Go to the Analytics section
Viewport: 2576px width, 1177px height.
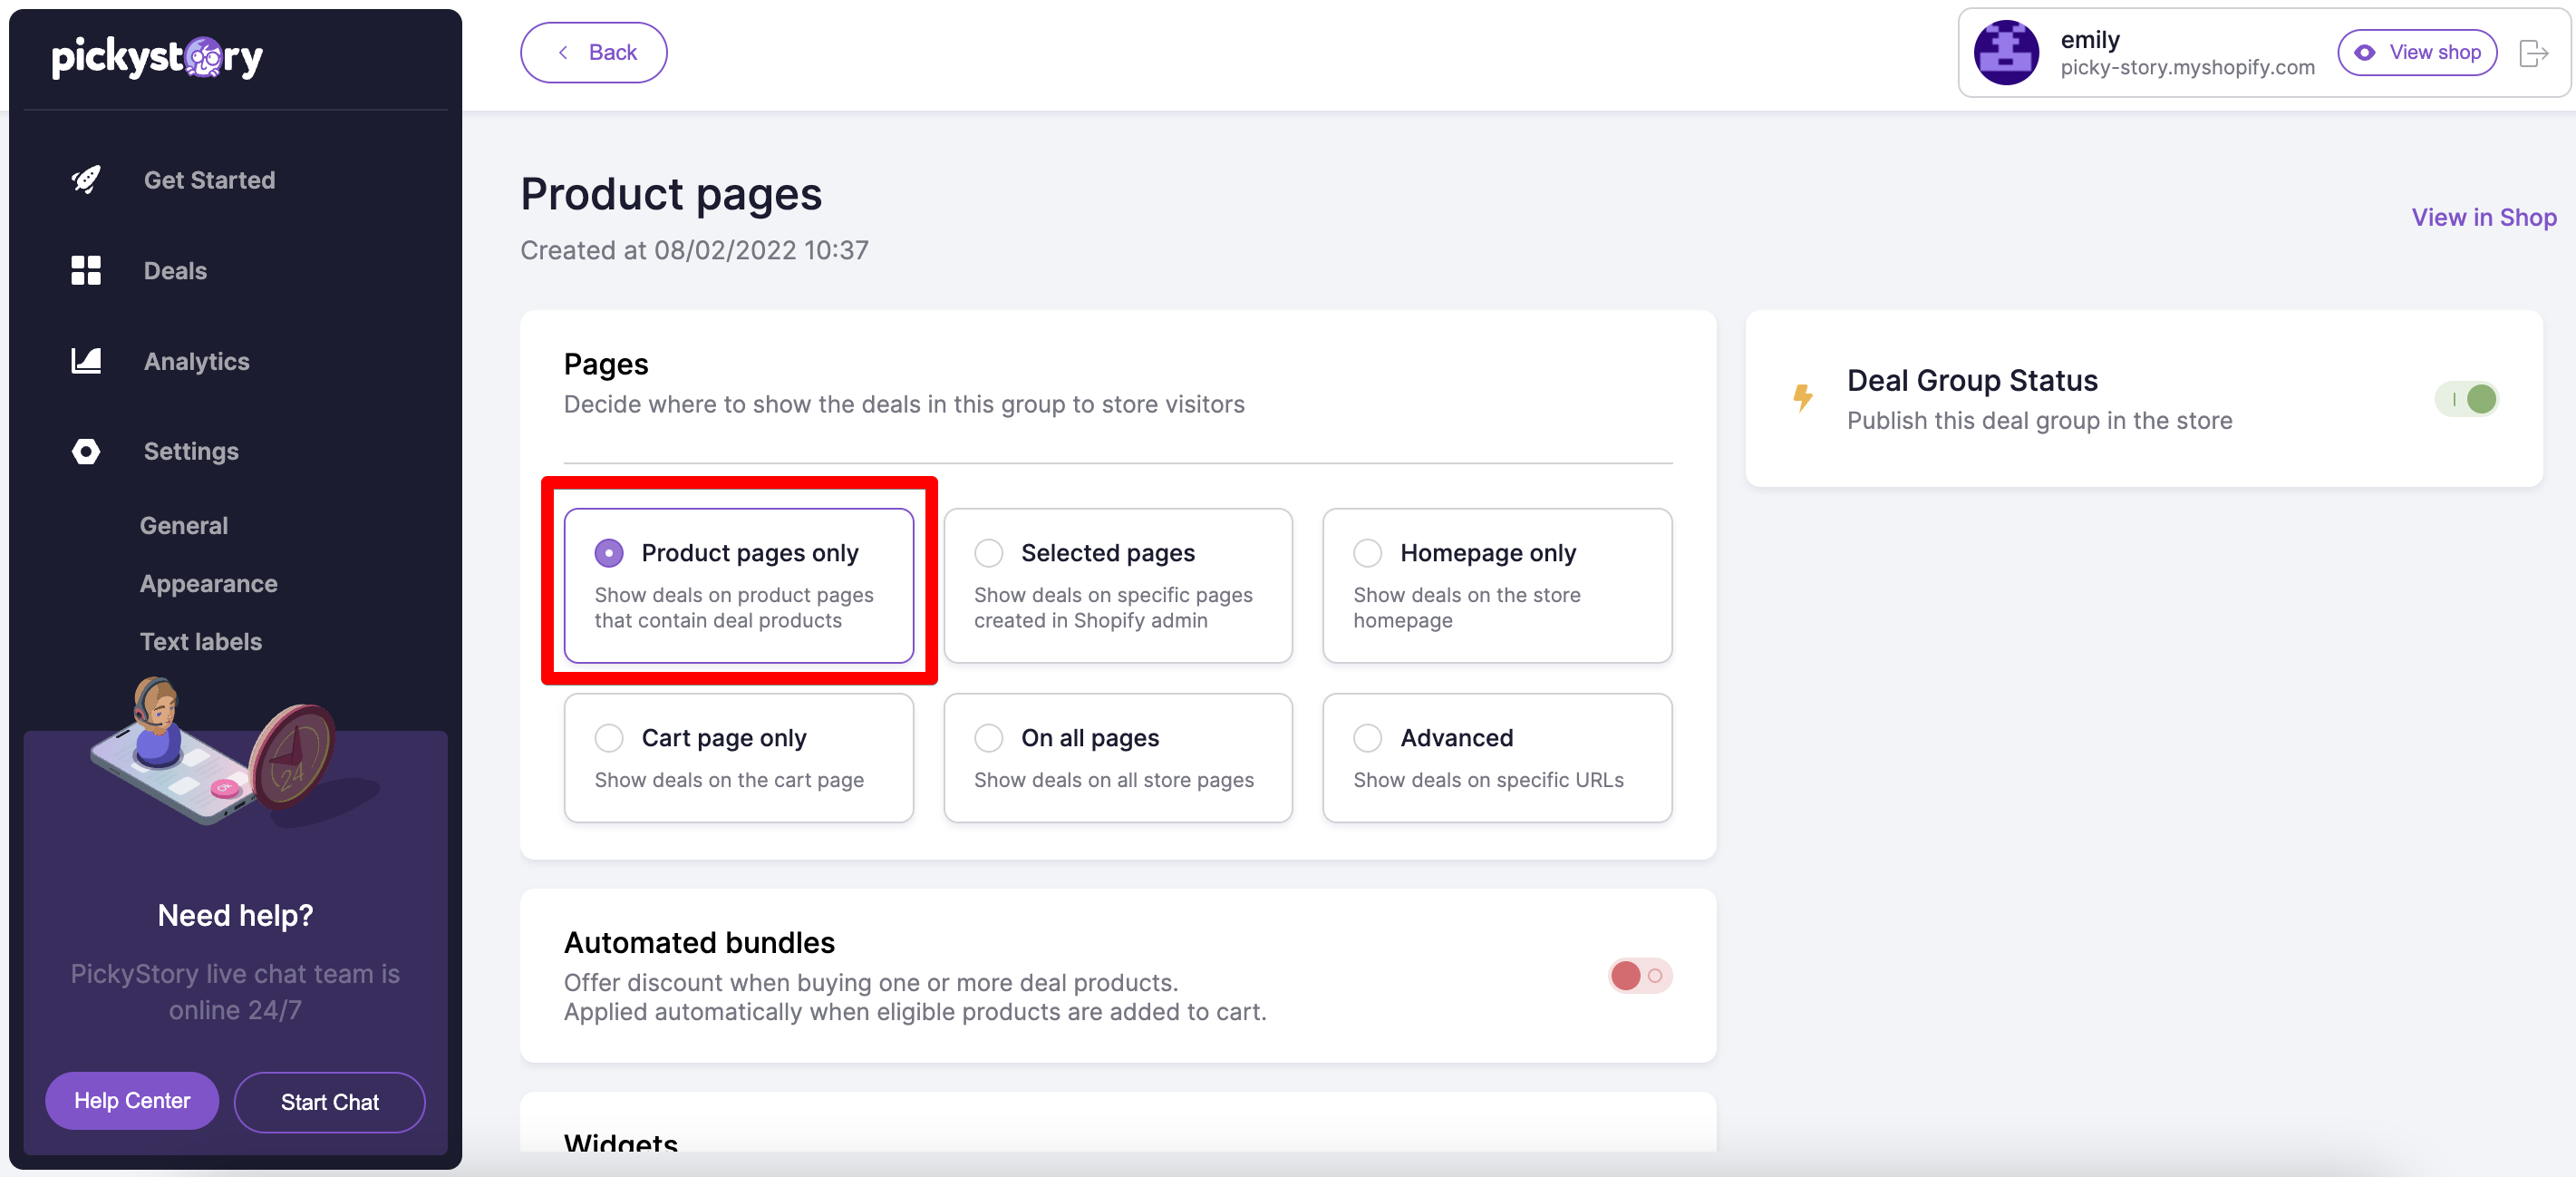196,361
